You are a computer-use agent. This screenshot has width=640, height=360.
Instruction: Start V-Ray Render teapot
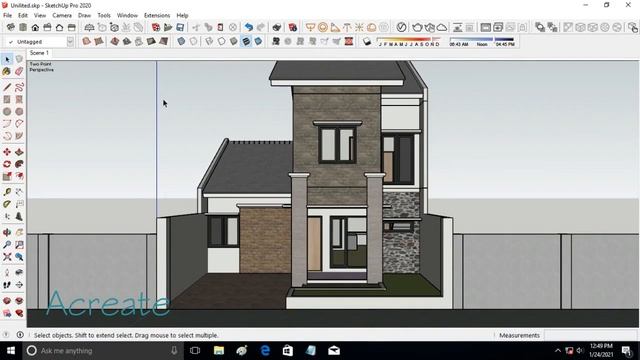pos(417,27)
